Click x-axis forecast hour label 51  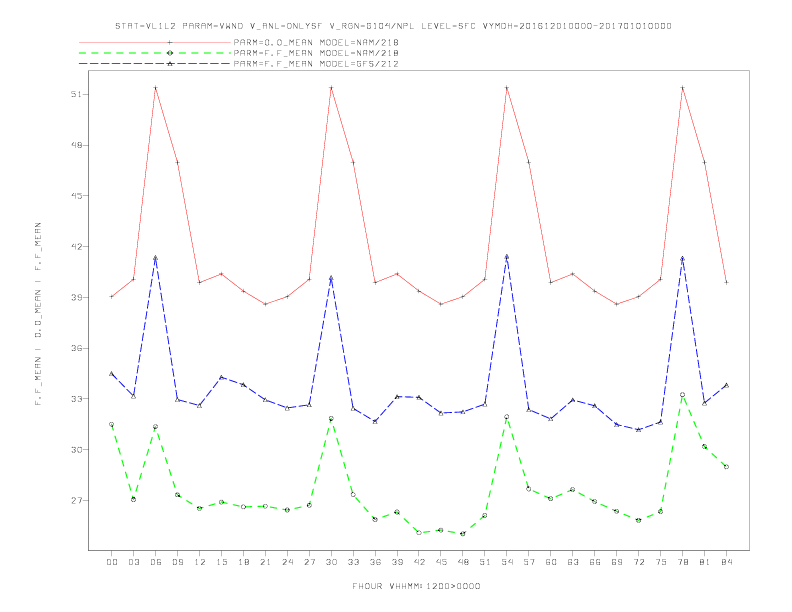tap(485, 562)
